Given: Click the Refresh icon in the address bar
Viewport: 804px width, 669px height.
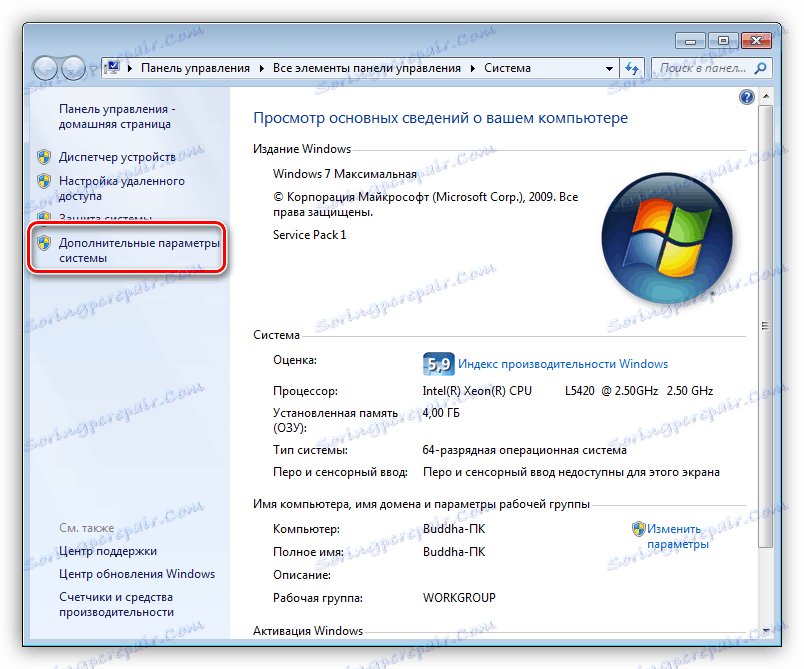Looking at the screenshot, I should [634, 68].
